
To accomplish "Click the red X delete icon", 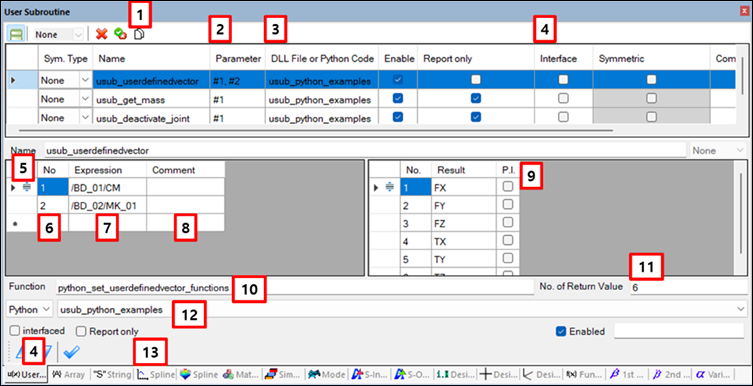I will [101, 34].
